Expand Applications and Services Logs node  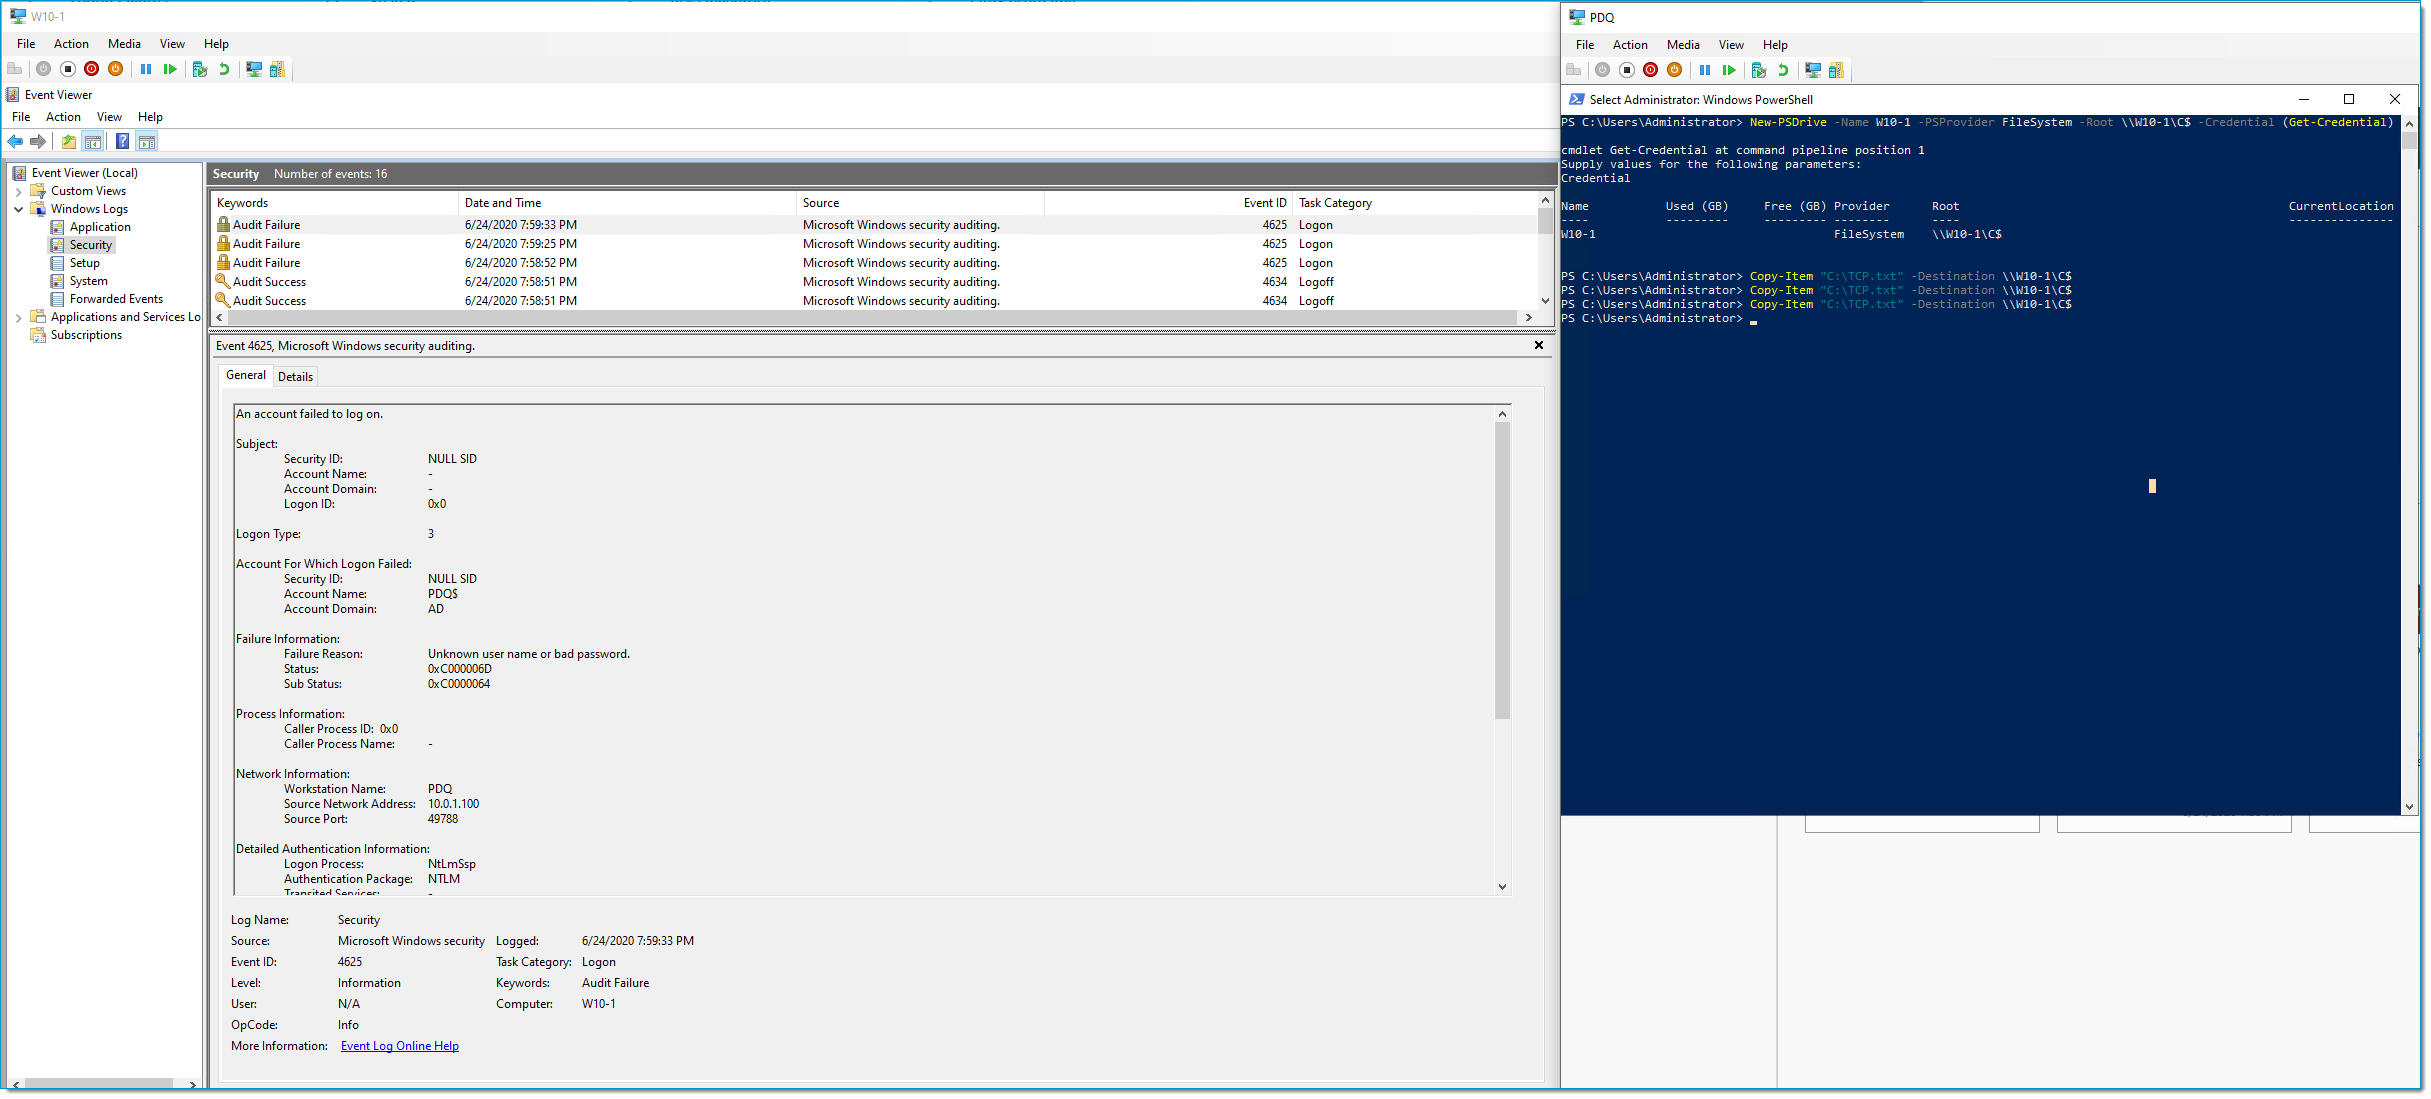pos(18,318)
